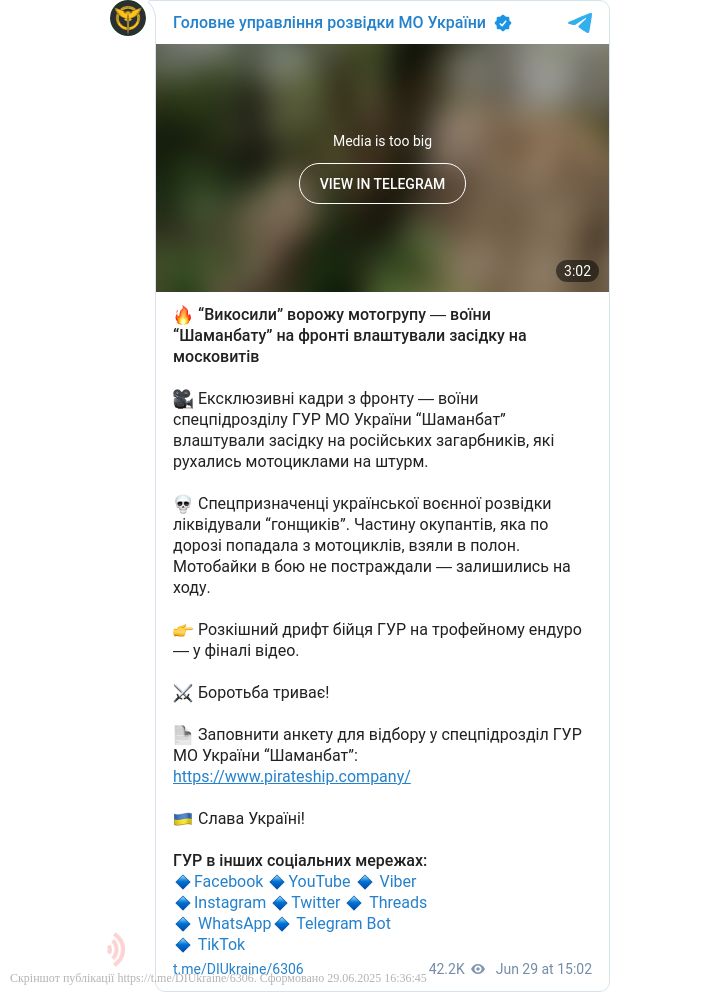Click the Jun 29 at 15:02 timestamp

point(543,969)
